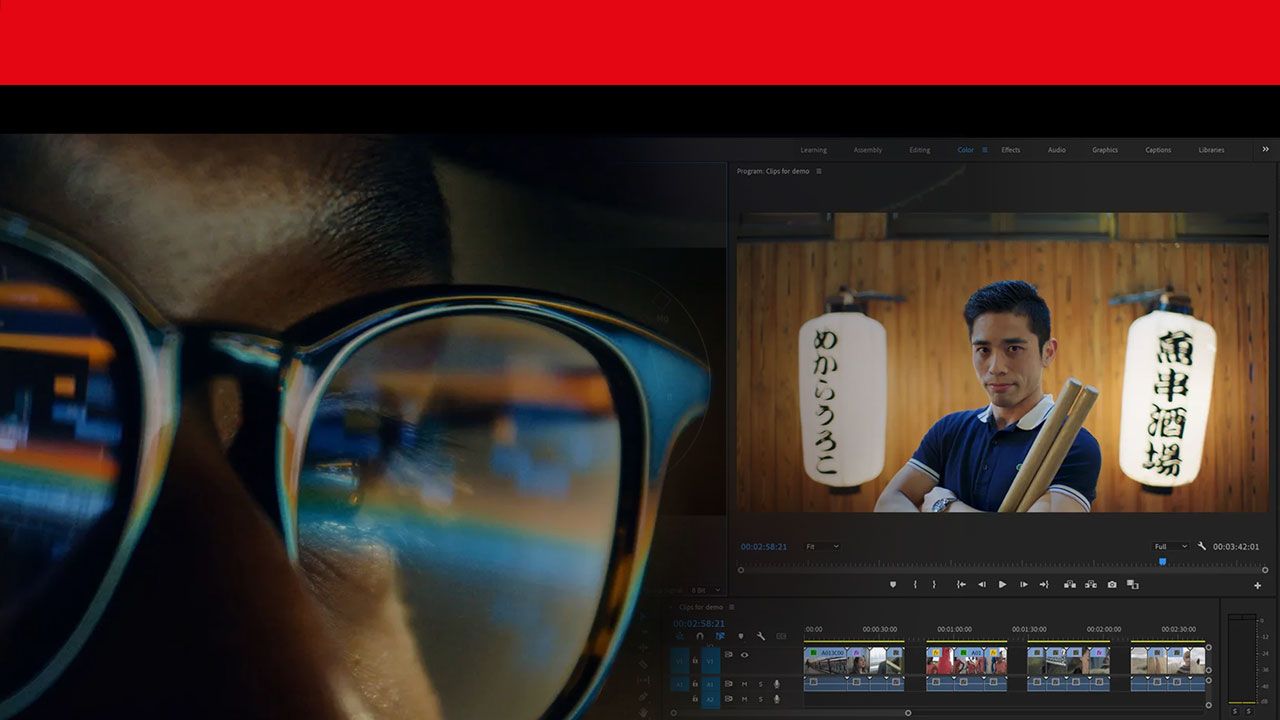
Task: Enable Linked Selection in the timeline toolbar
Action: [x=721, y=636]
